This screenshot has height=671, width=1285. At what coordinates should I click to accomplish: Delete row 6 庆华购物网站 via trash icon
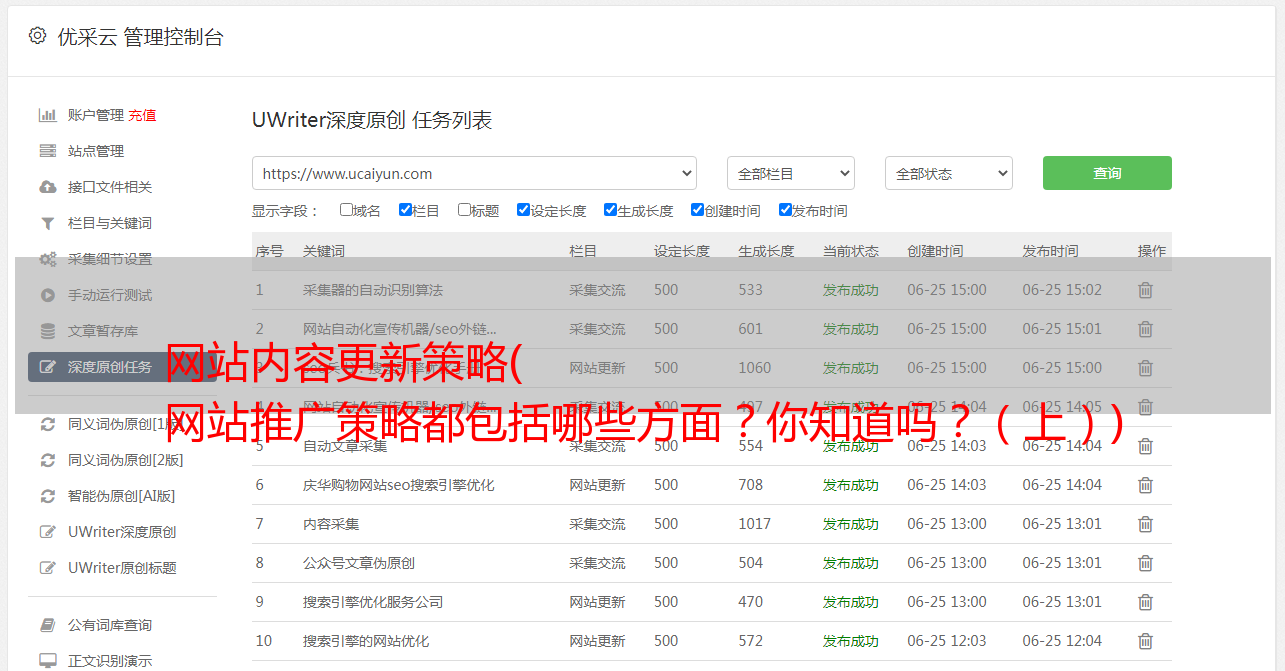click(x=1146, y=485)
